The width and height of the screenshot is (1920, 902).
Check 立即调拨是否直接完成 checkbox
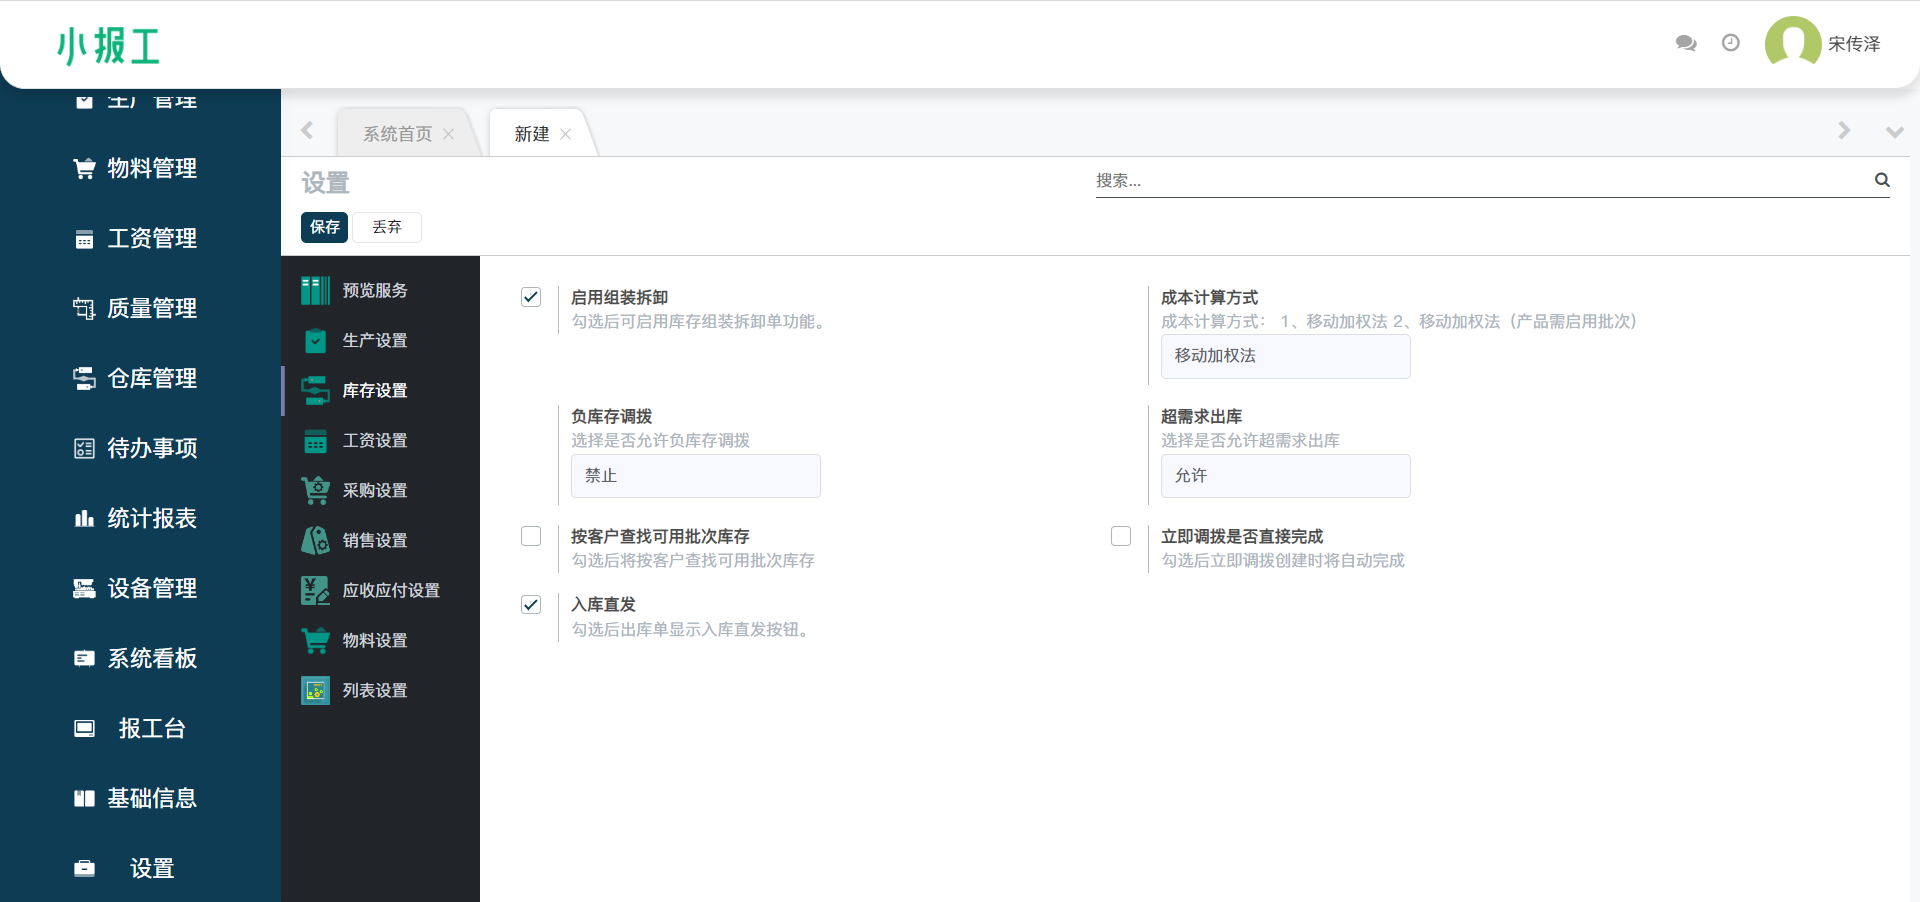pos(1121,536)
